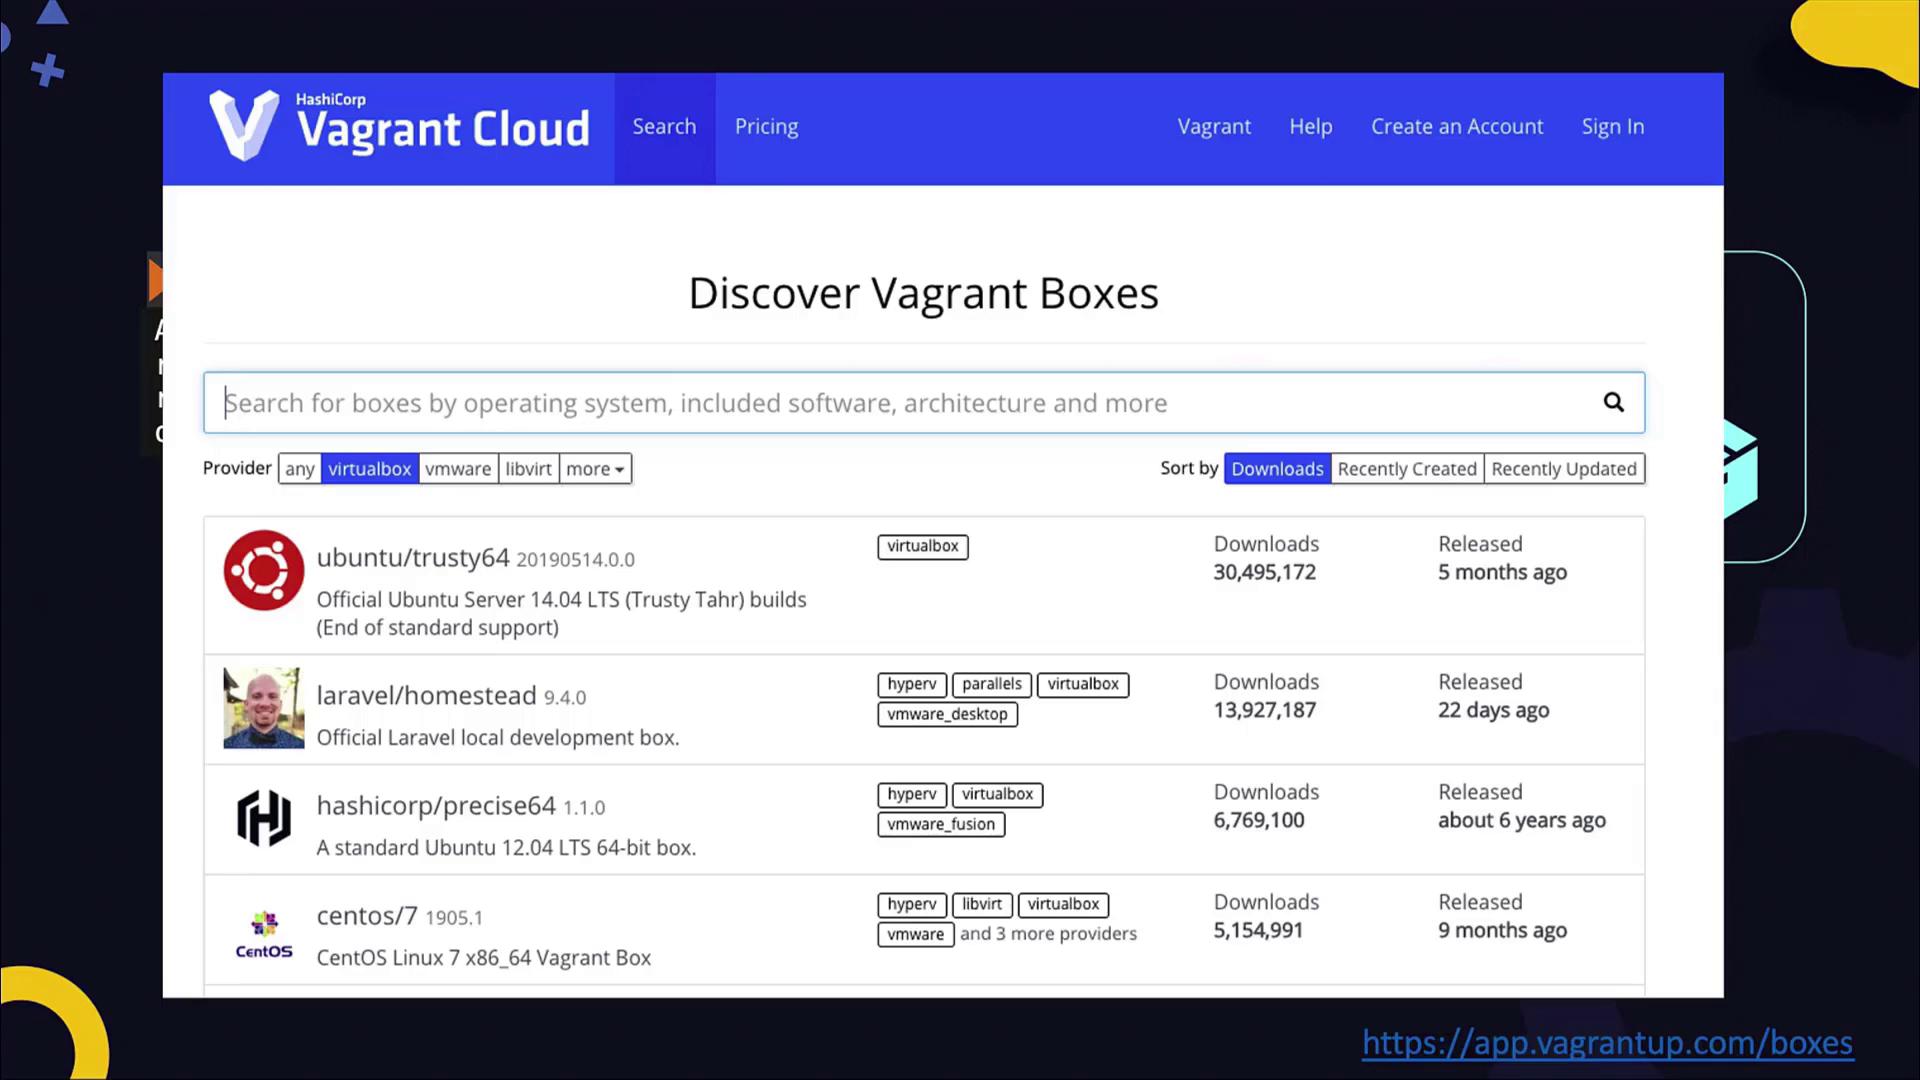Sort boxes by Recently Created
This screenshot has height=1080, width=1920.
click(1406, 469)
